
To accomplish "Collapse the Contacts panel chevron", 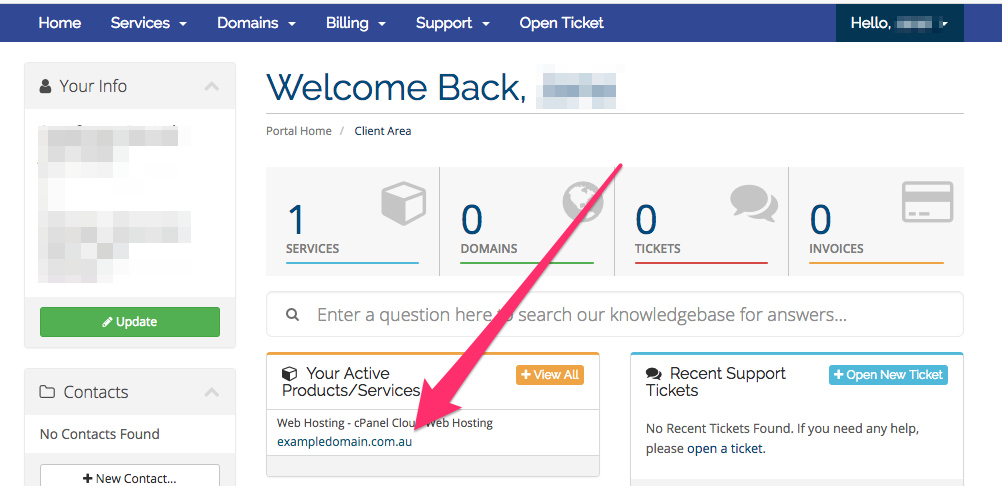I will (212, 391).
